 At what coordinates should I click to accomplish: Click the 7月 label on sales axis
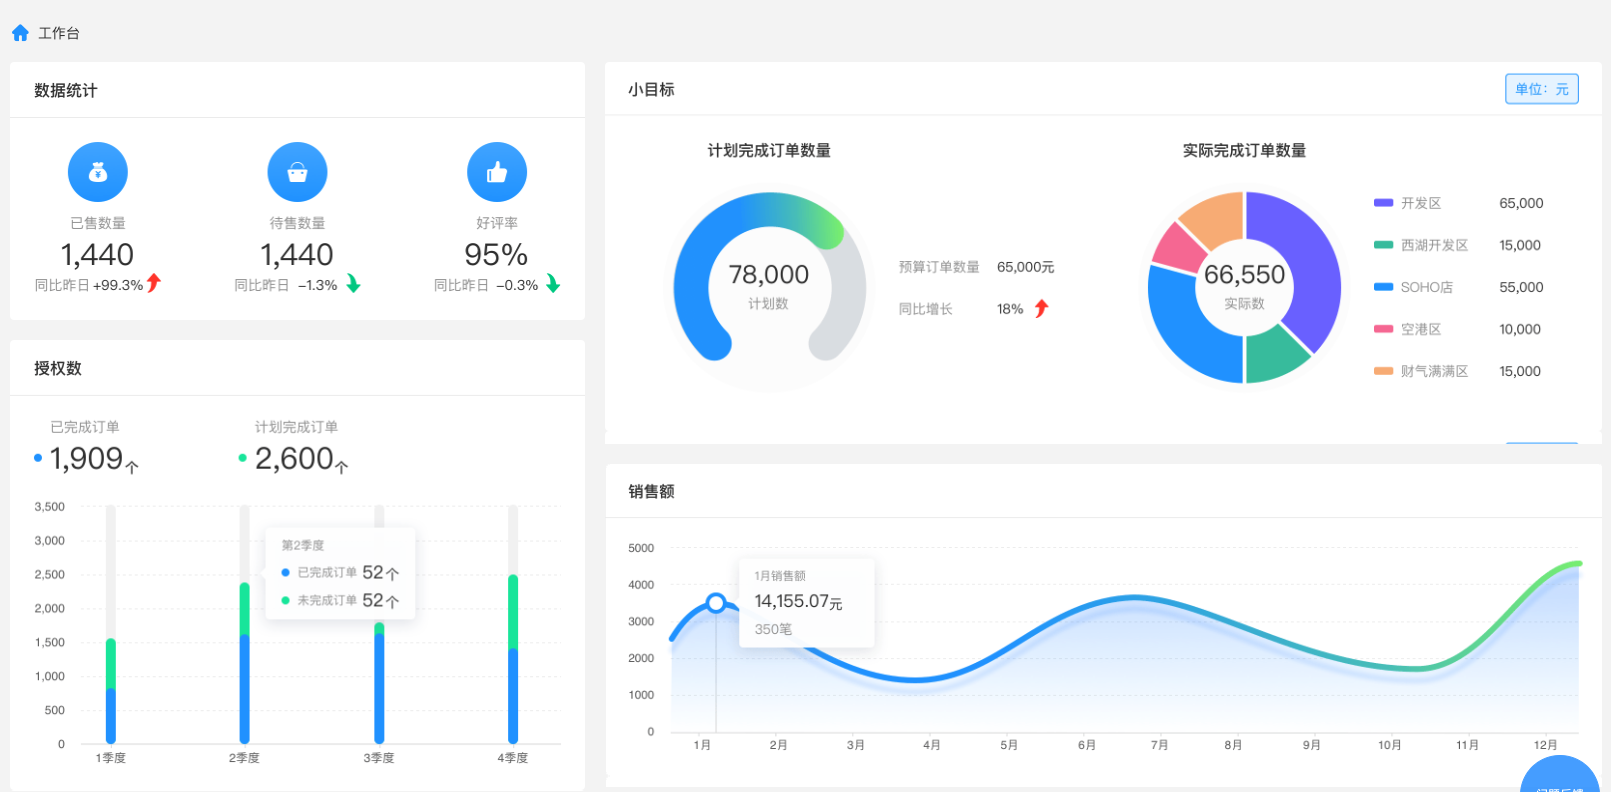coord(1159,745)
